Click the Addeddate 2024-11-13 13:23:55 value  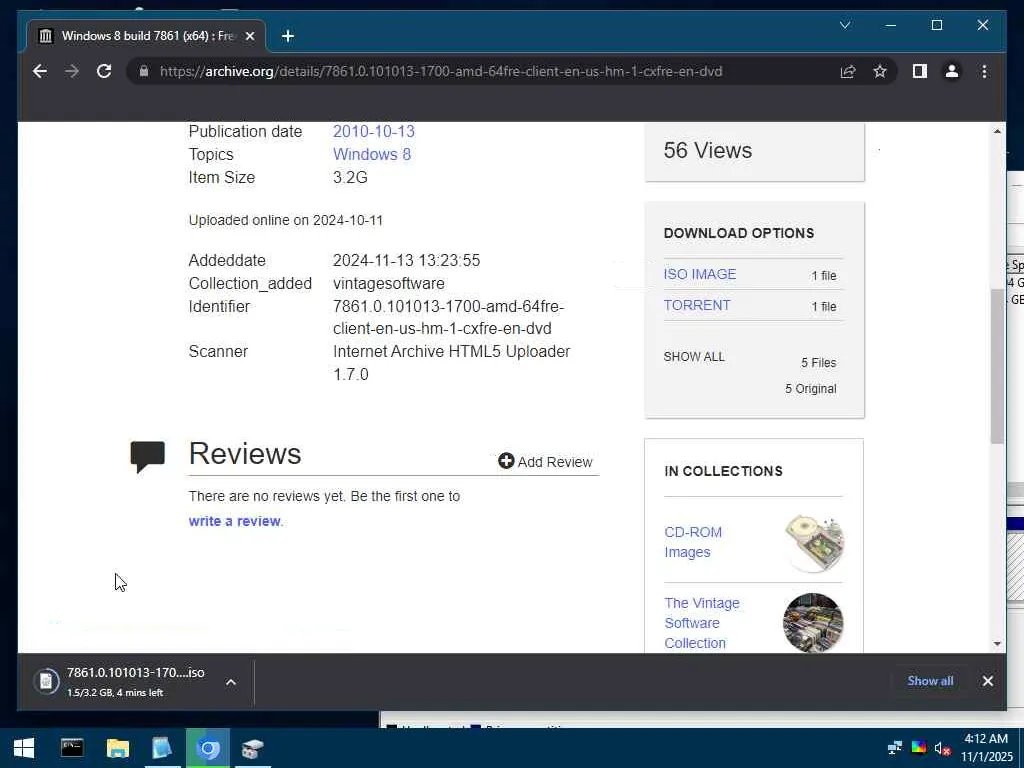406,261
